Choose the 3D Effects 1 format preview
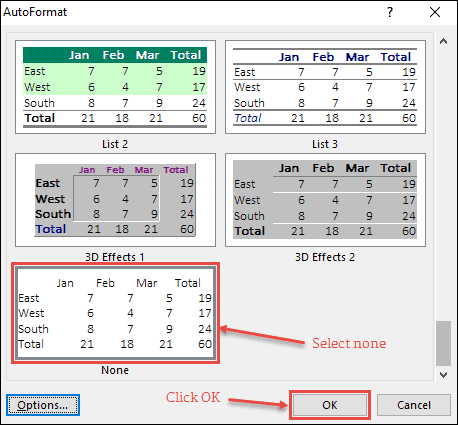458x425 pixels. pyautogui.click(x=115, y=200)
